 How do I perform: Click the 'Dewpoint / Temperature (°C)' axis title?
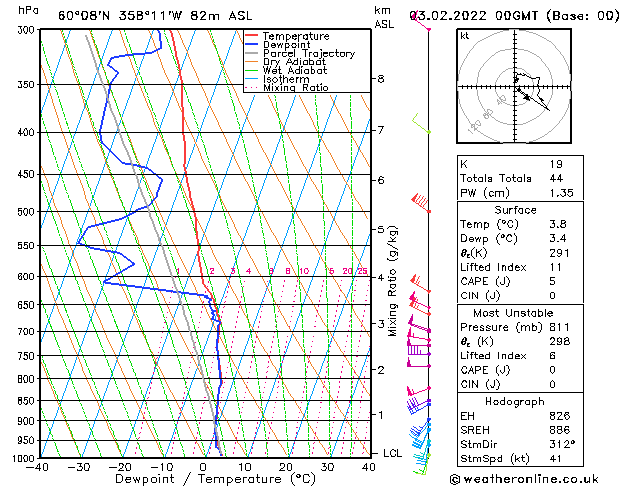tap(215, 479)
